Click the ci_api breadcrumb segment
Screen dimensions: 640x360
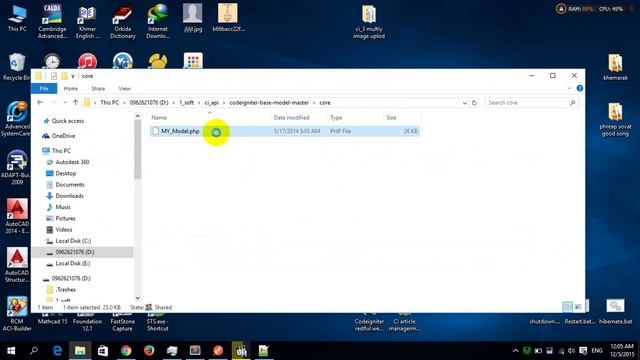coord(211,103)
